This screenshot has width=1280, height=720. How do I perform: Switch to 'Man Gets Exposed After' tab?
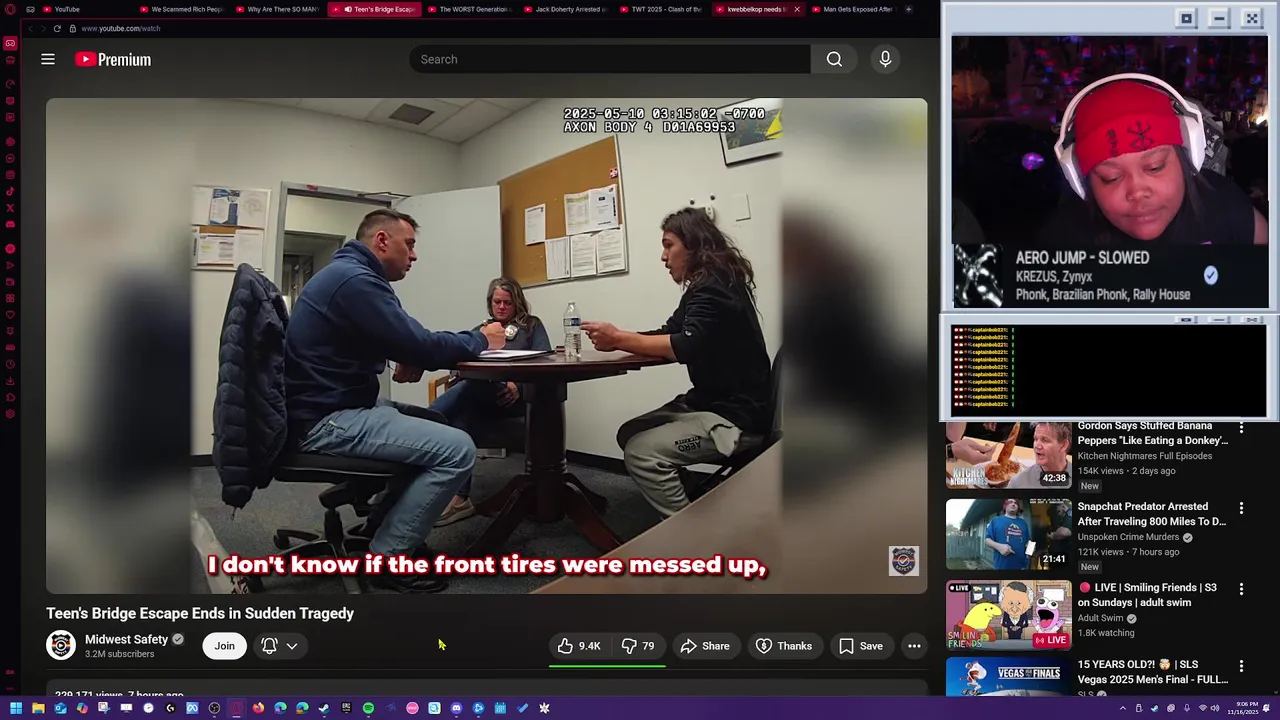point(852,9)
